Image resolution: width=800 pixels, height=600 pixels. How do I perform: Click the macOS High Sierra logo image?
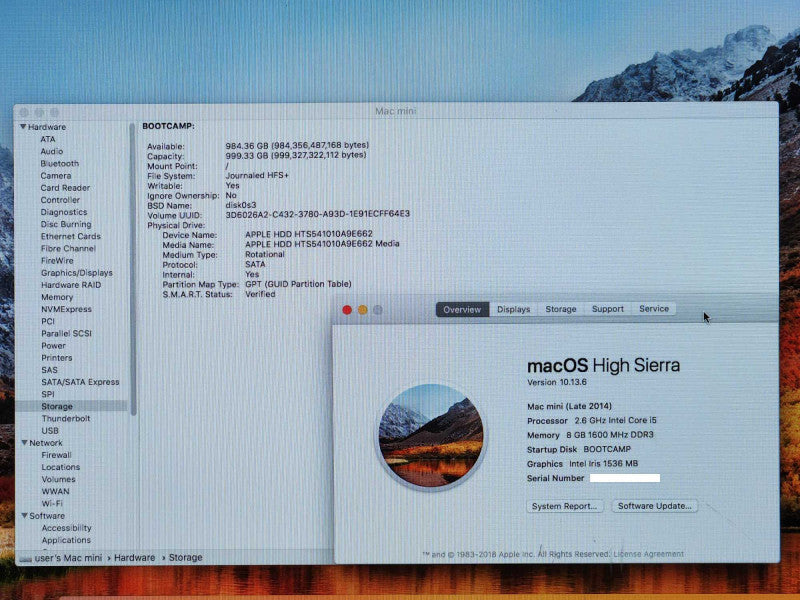coord(431,436)
